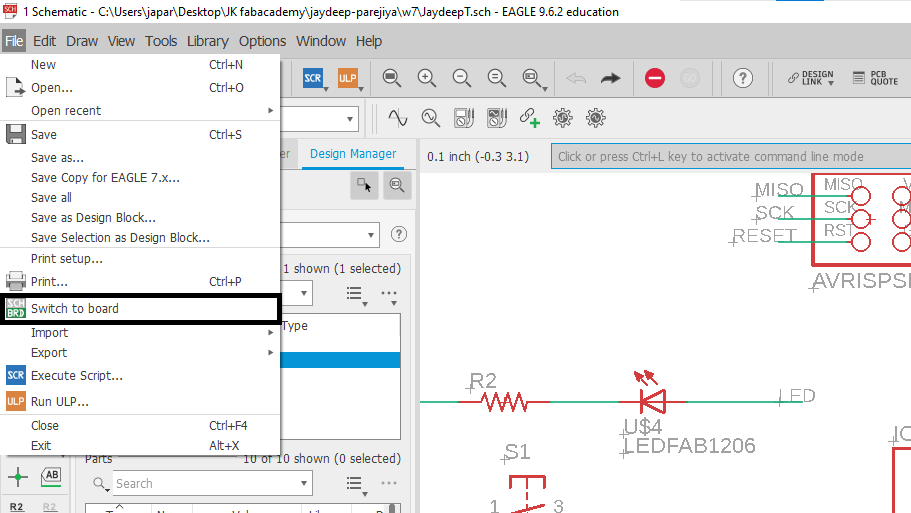
Task: Click the ULP toolbar icon
Action: pyautogui.click(x=347, y=78)
